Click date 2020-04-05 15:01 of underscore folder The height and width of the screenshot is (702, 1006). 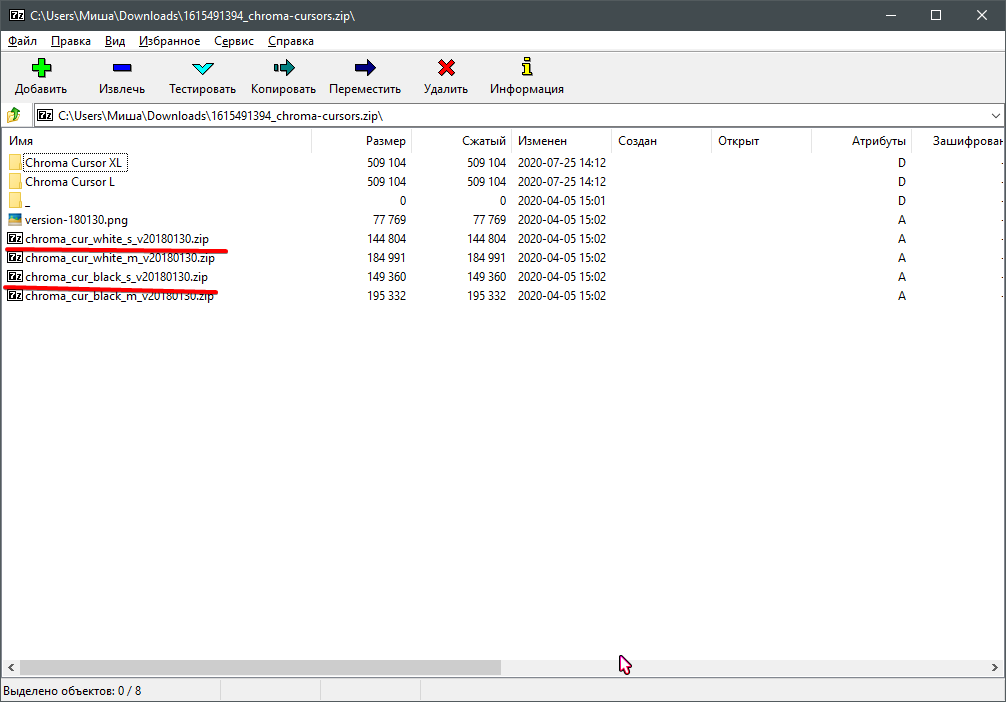tap(561, 200)
